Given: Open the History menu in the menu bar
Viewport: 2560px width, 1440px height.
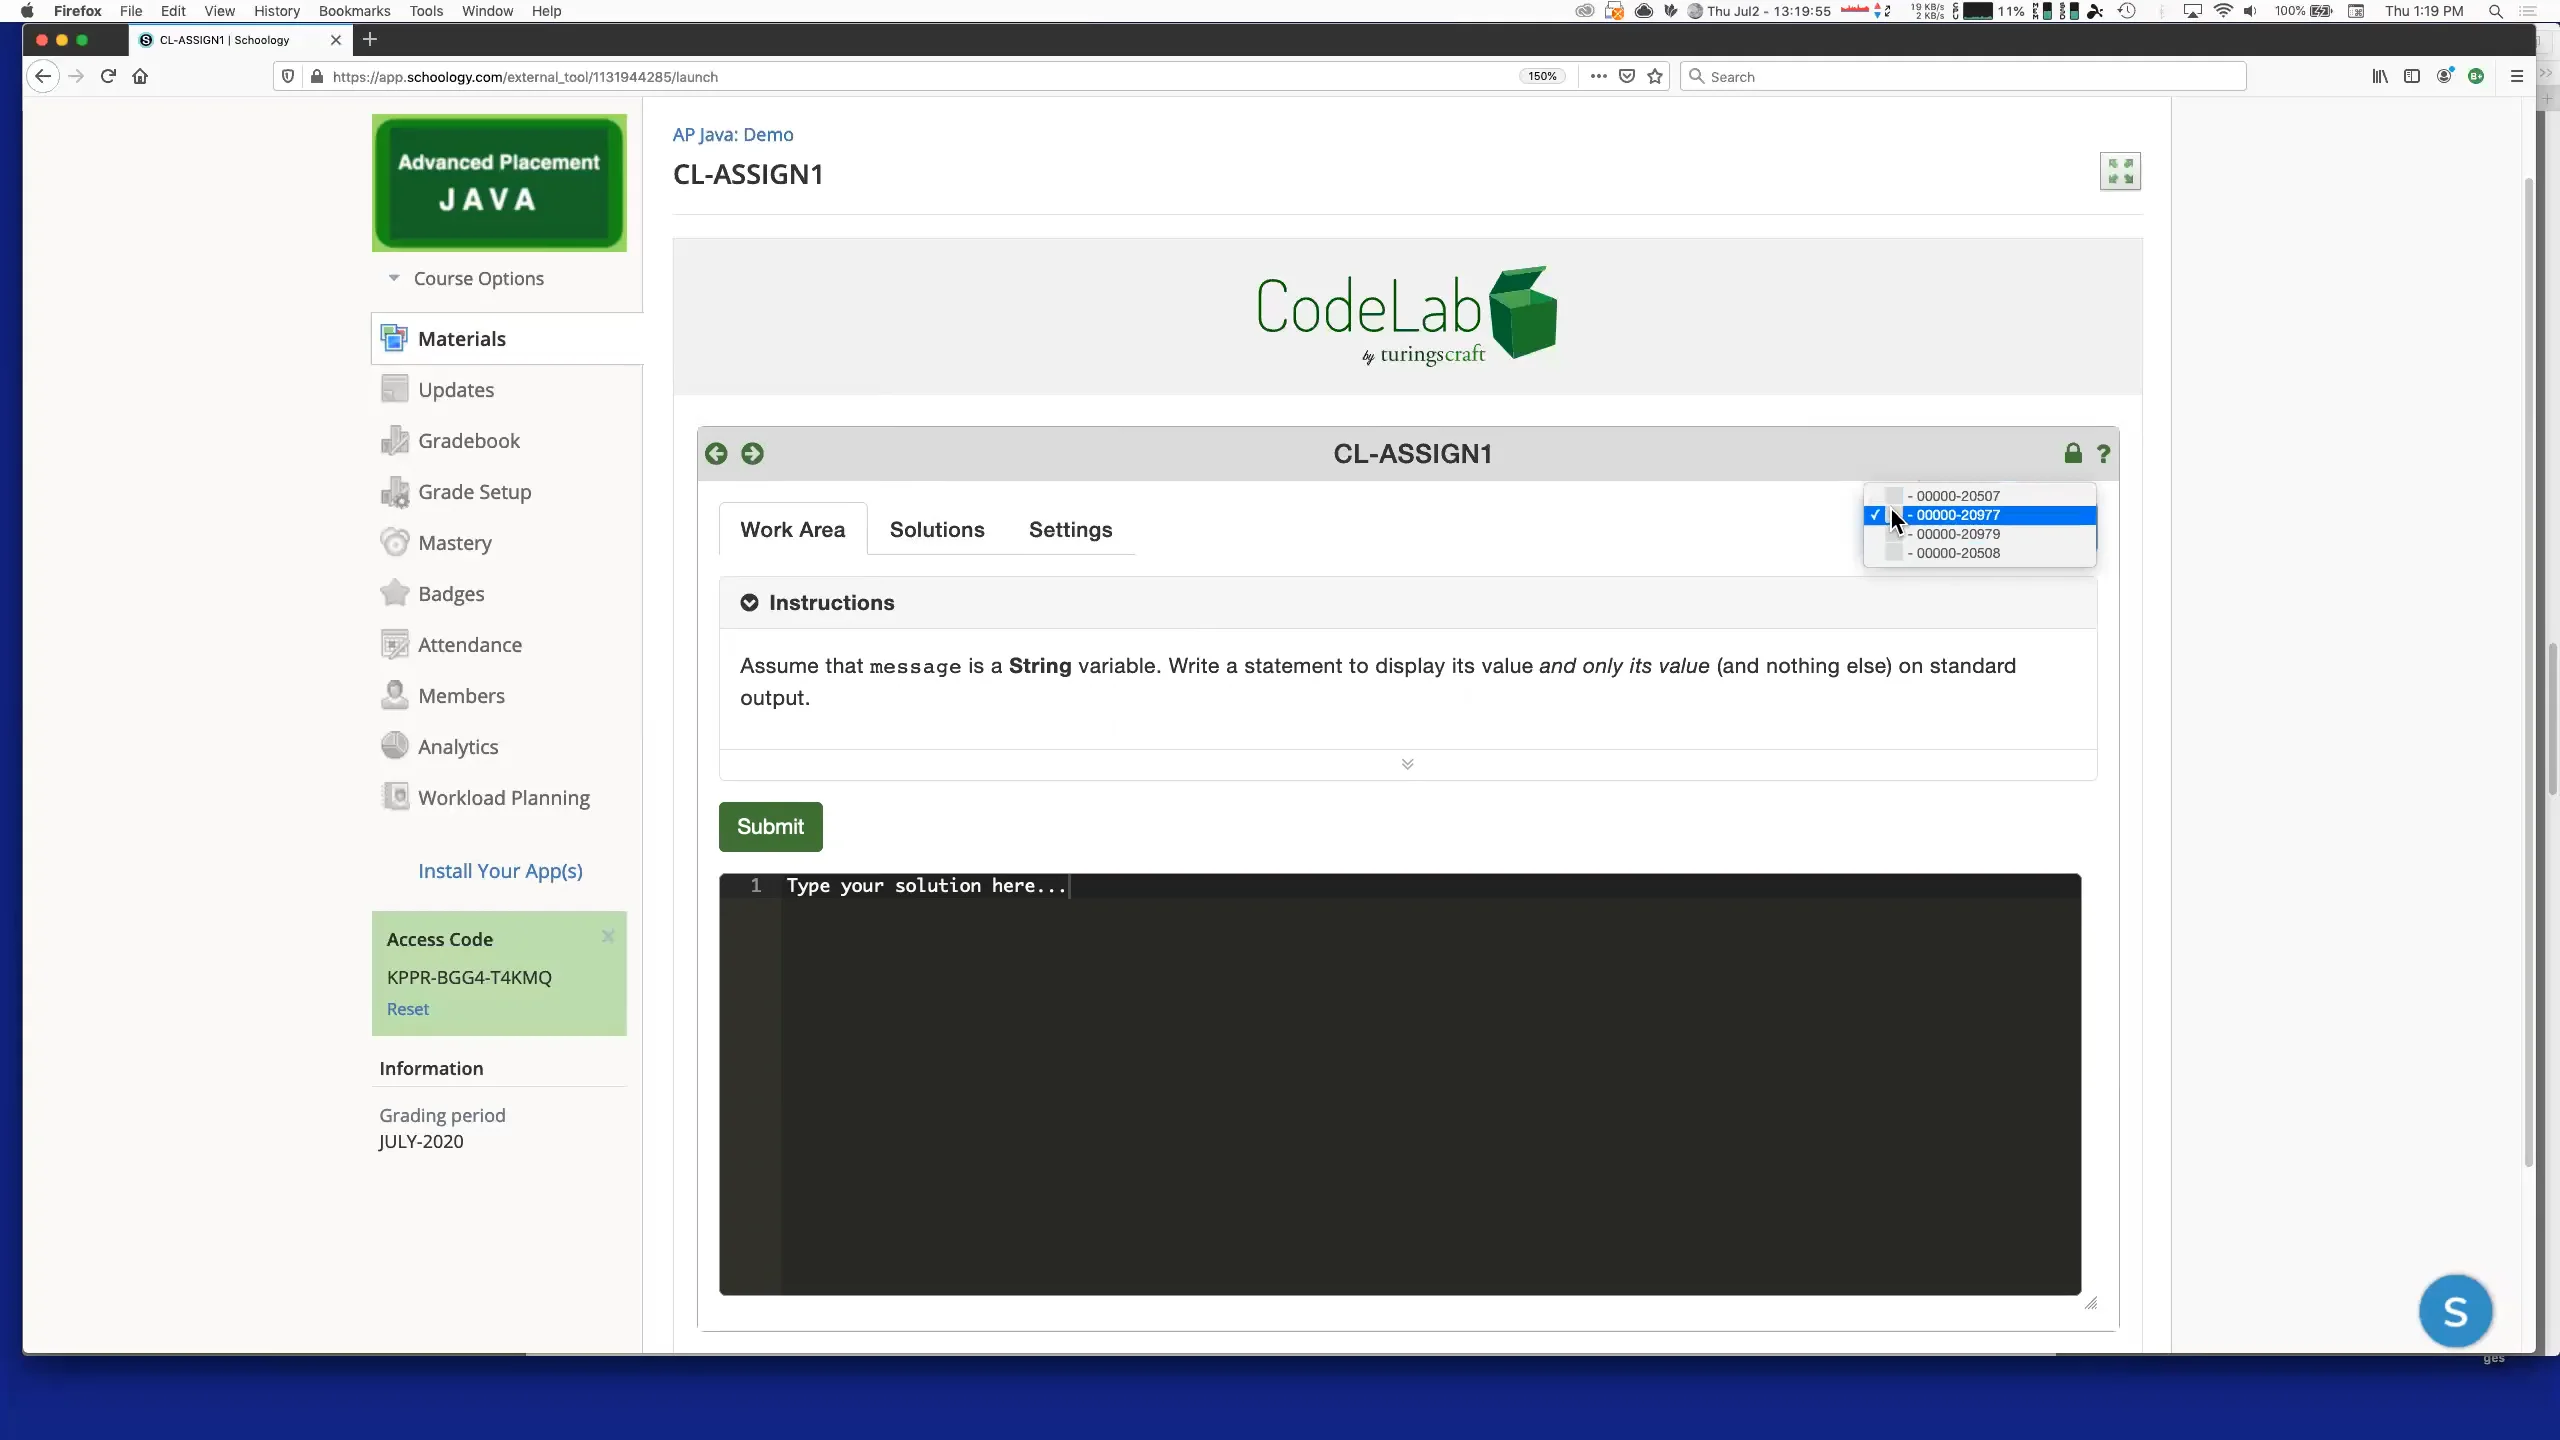Looking at the screenshot, I should 276,11.
